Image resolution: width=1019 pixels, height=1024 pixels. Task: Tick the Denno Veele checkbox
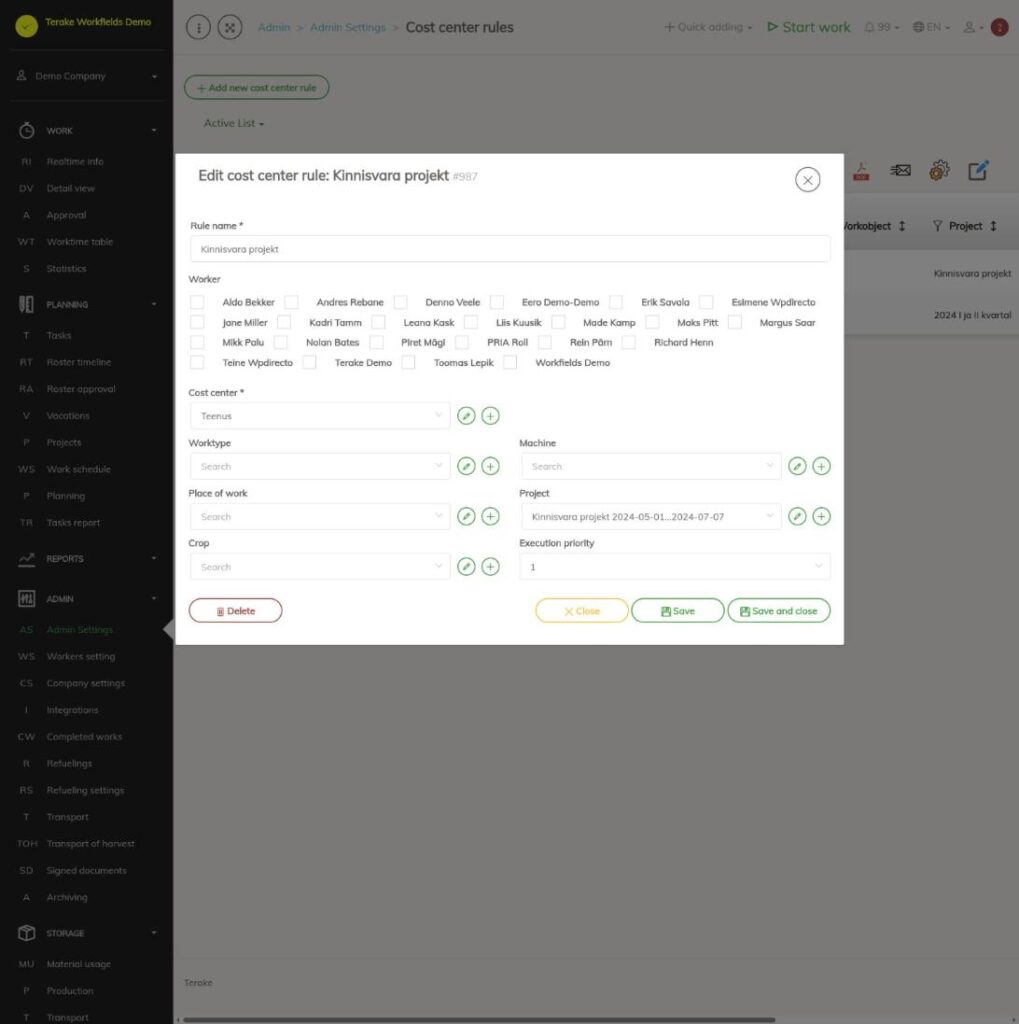coord(400,302)
